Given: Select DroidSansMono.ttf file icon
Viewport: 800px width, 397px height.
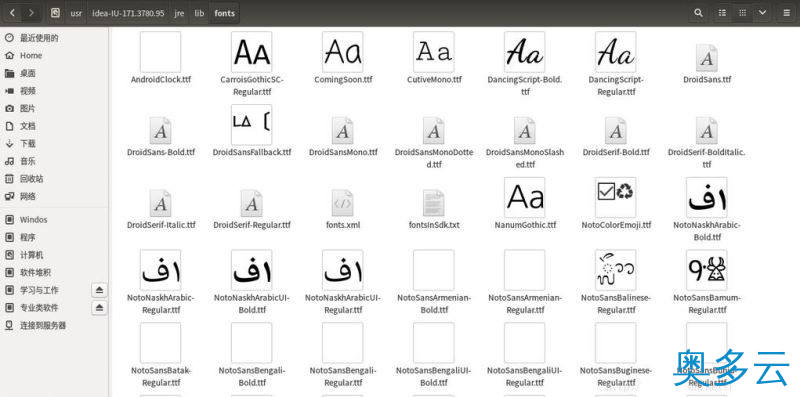Looking at the screenshot, I should 342,131.
